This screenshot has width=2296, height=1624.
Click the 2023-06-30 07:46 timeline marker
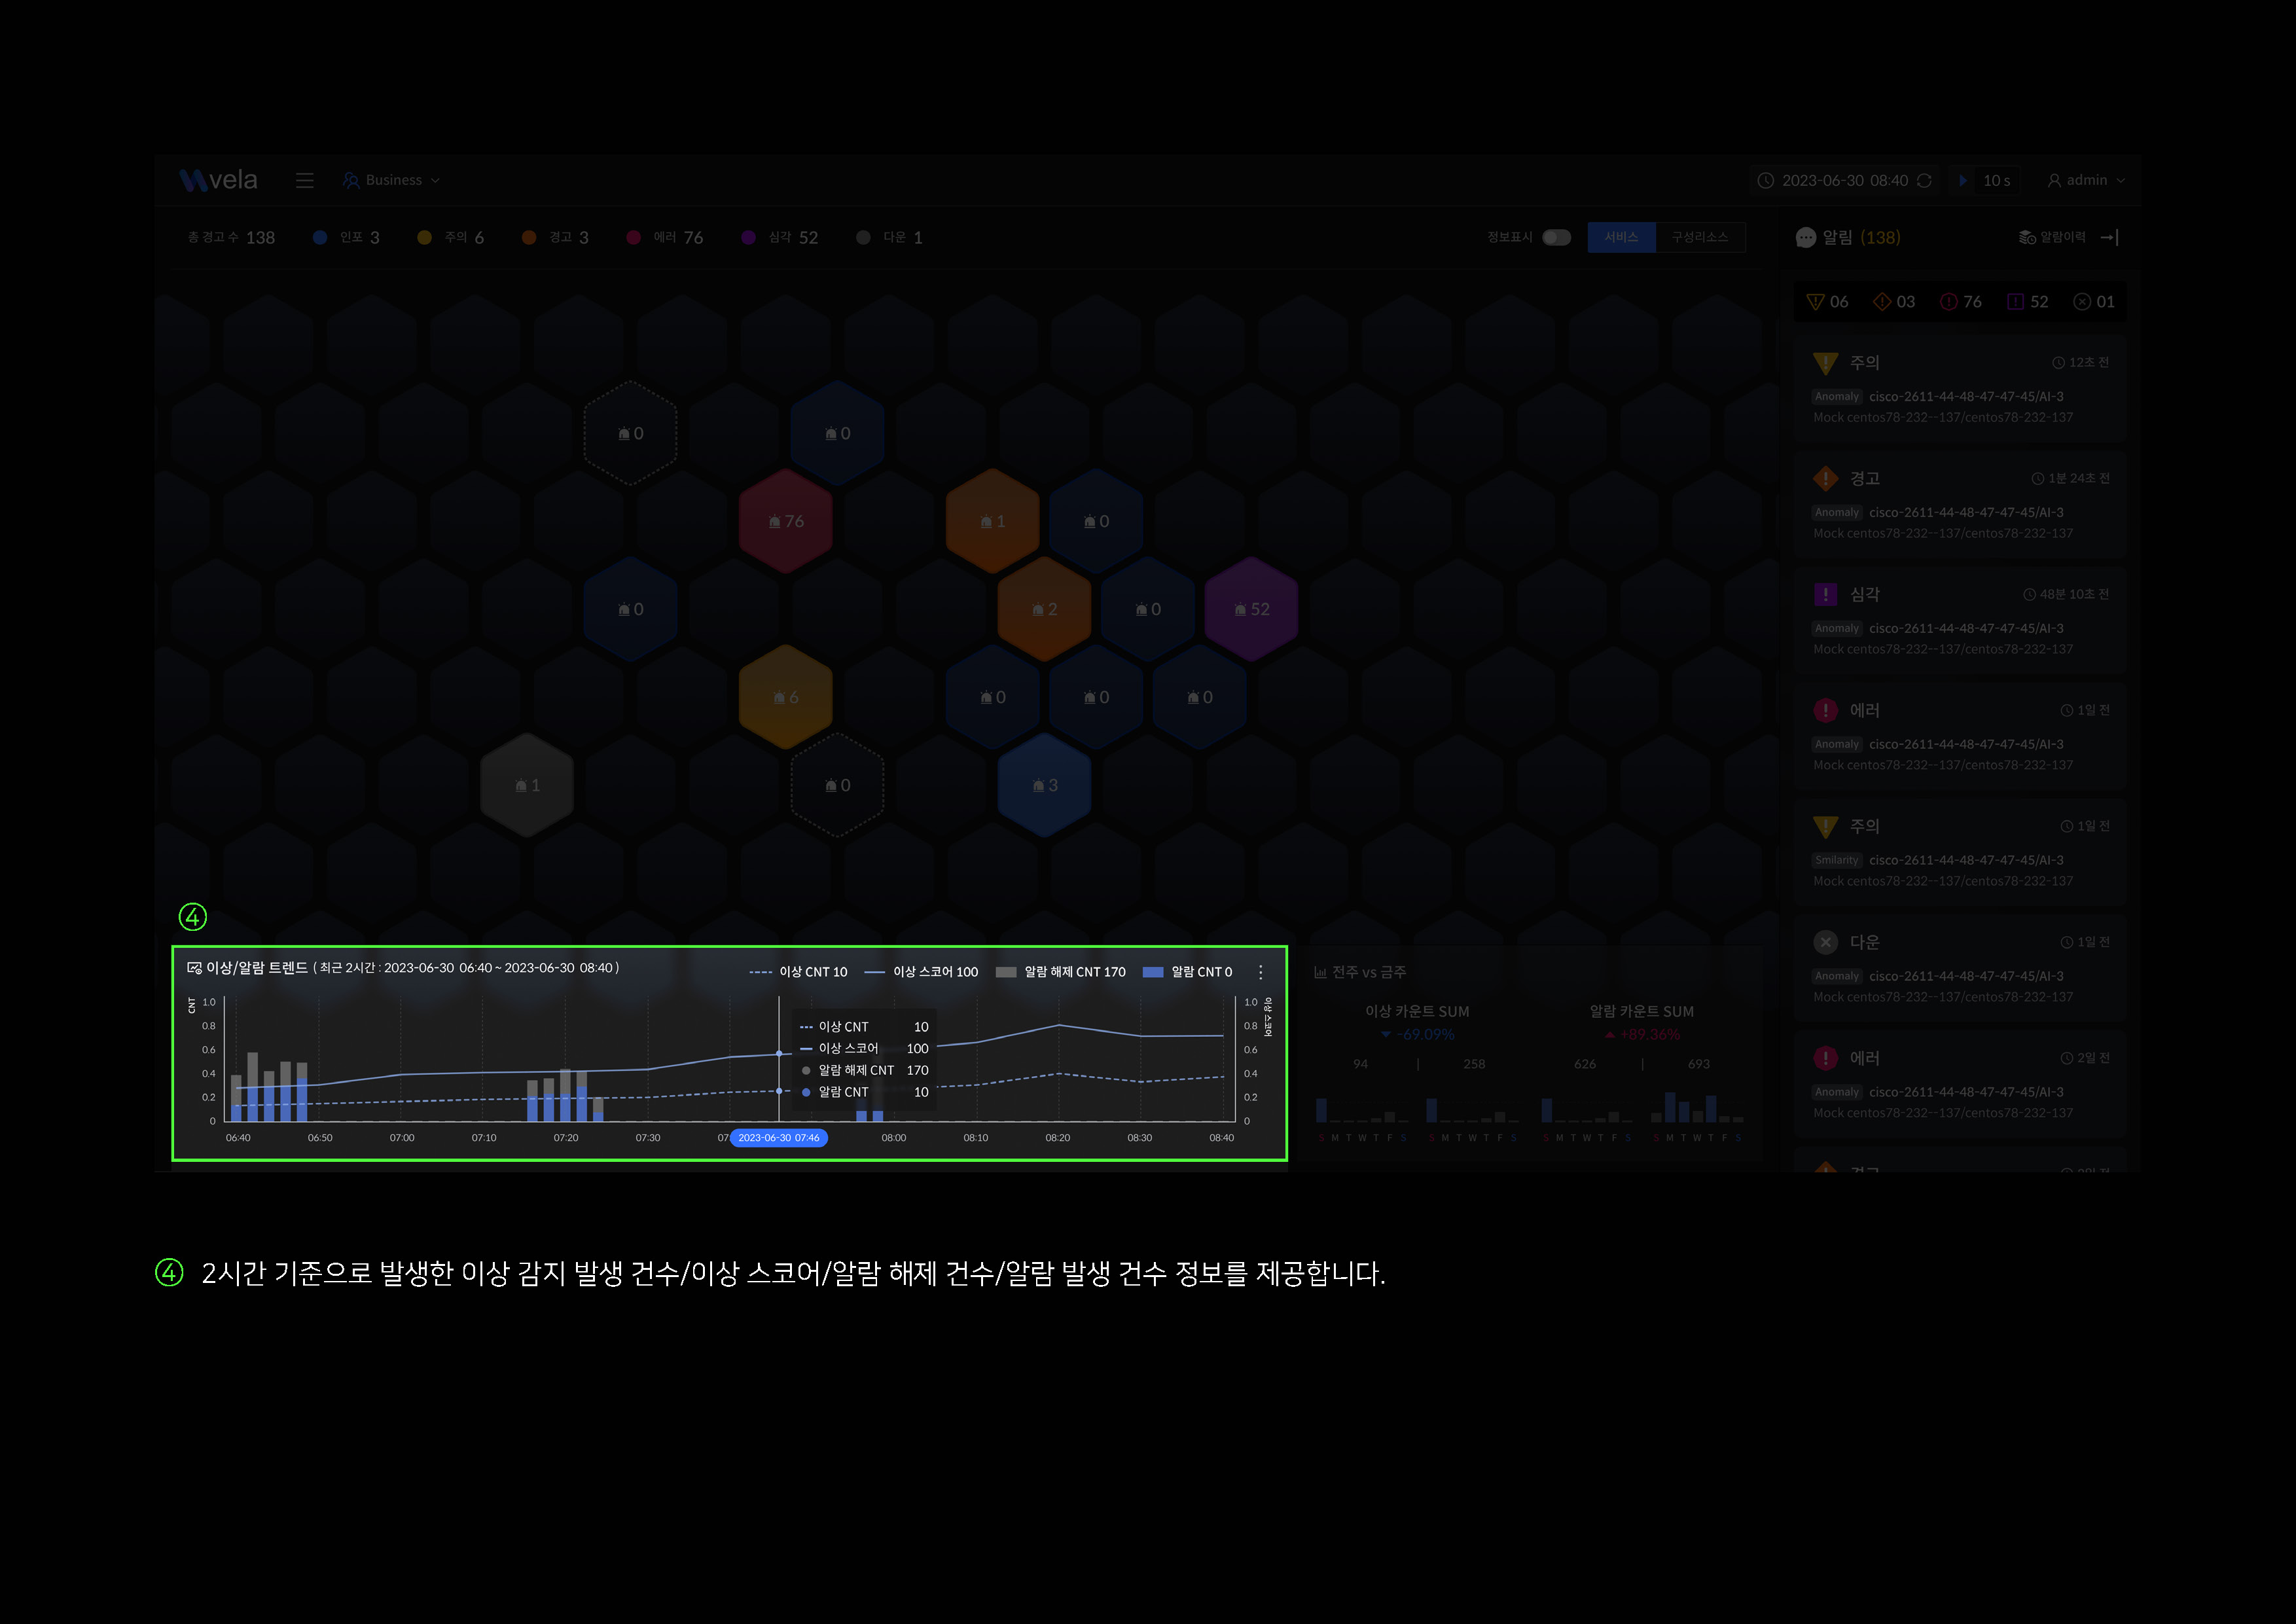coord(778,1138)
